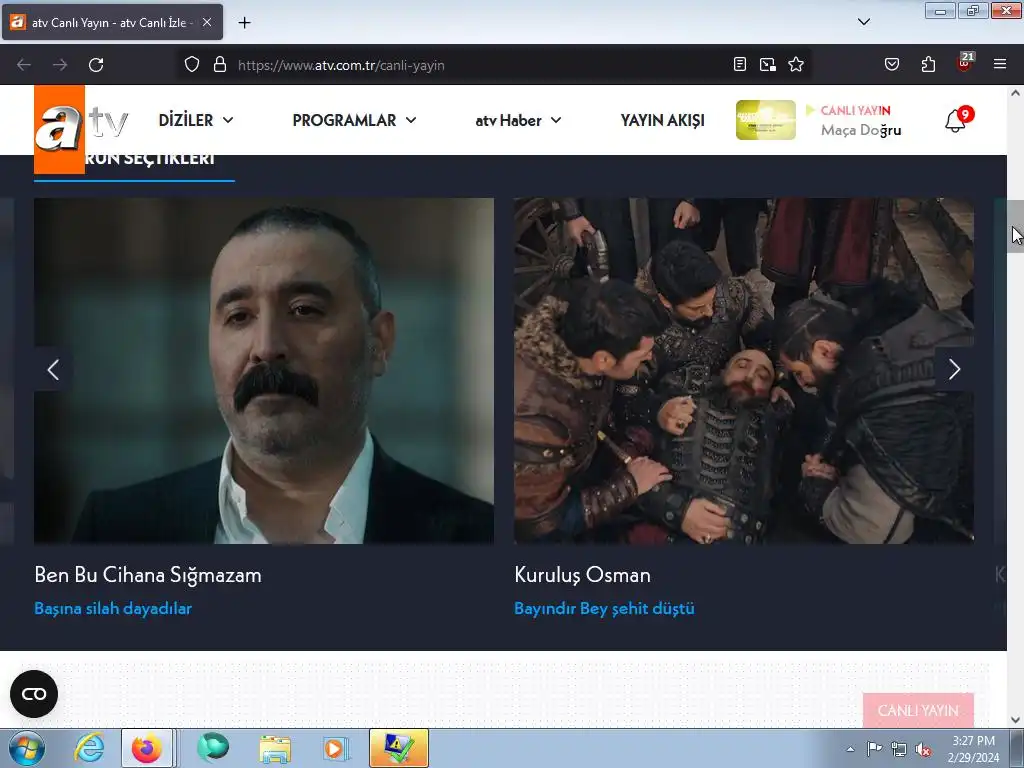Open the clock showing 3:27 PM

coord(973,749)
